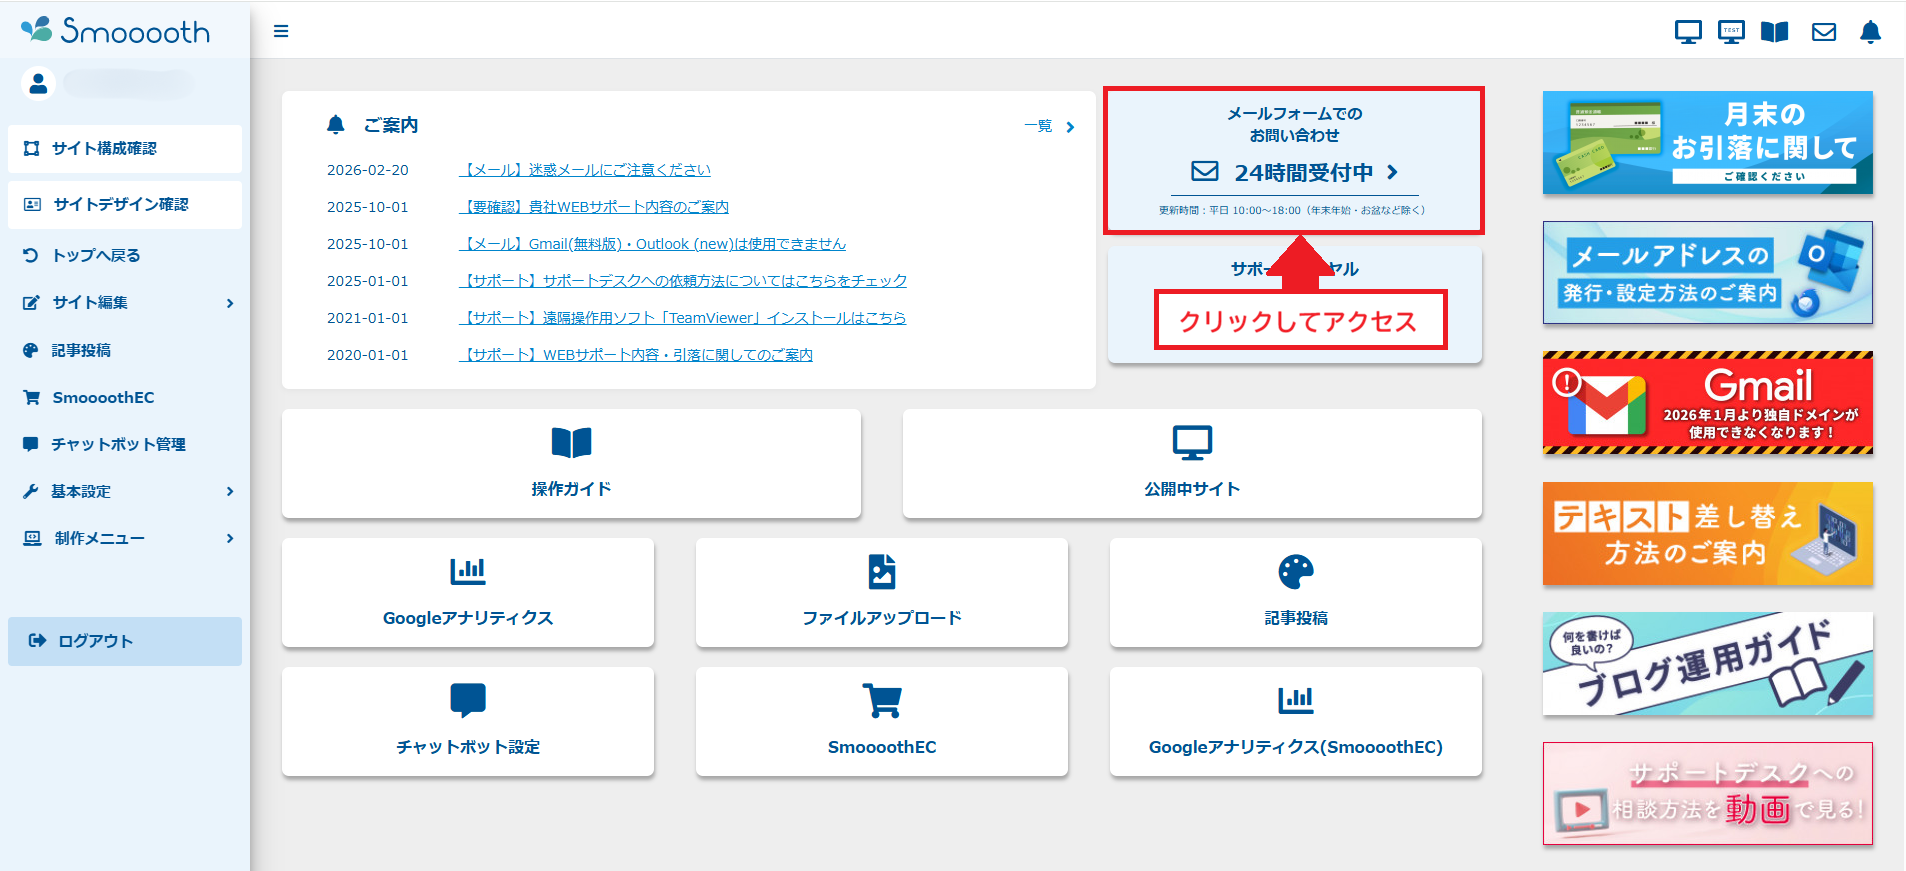This screenshot has width=1906, height=871.
Task: Click the 24時間受付中 mail form button
Action: pyautogui.click(x=1295, y=172)
